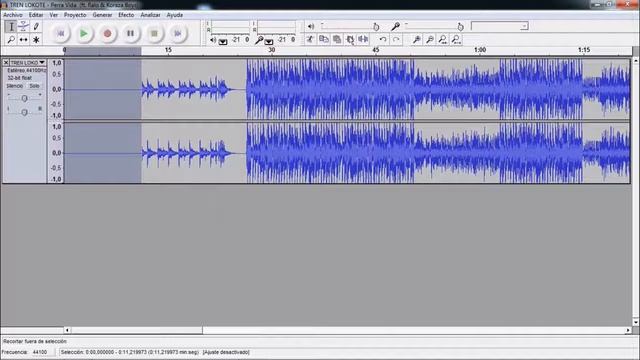Click the Frecuencia 44100 project rate field

coord(43,352)
